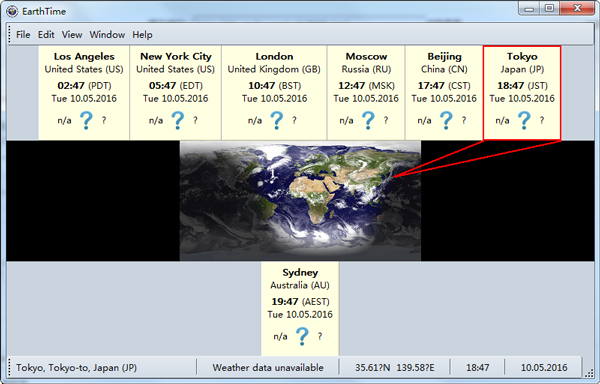Click Moscow weather question mark icon

[x=368, y=120]
